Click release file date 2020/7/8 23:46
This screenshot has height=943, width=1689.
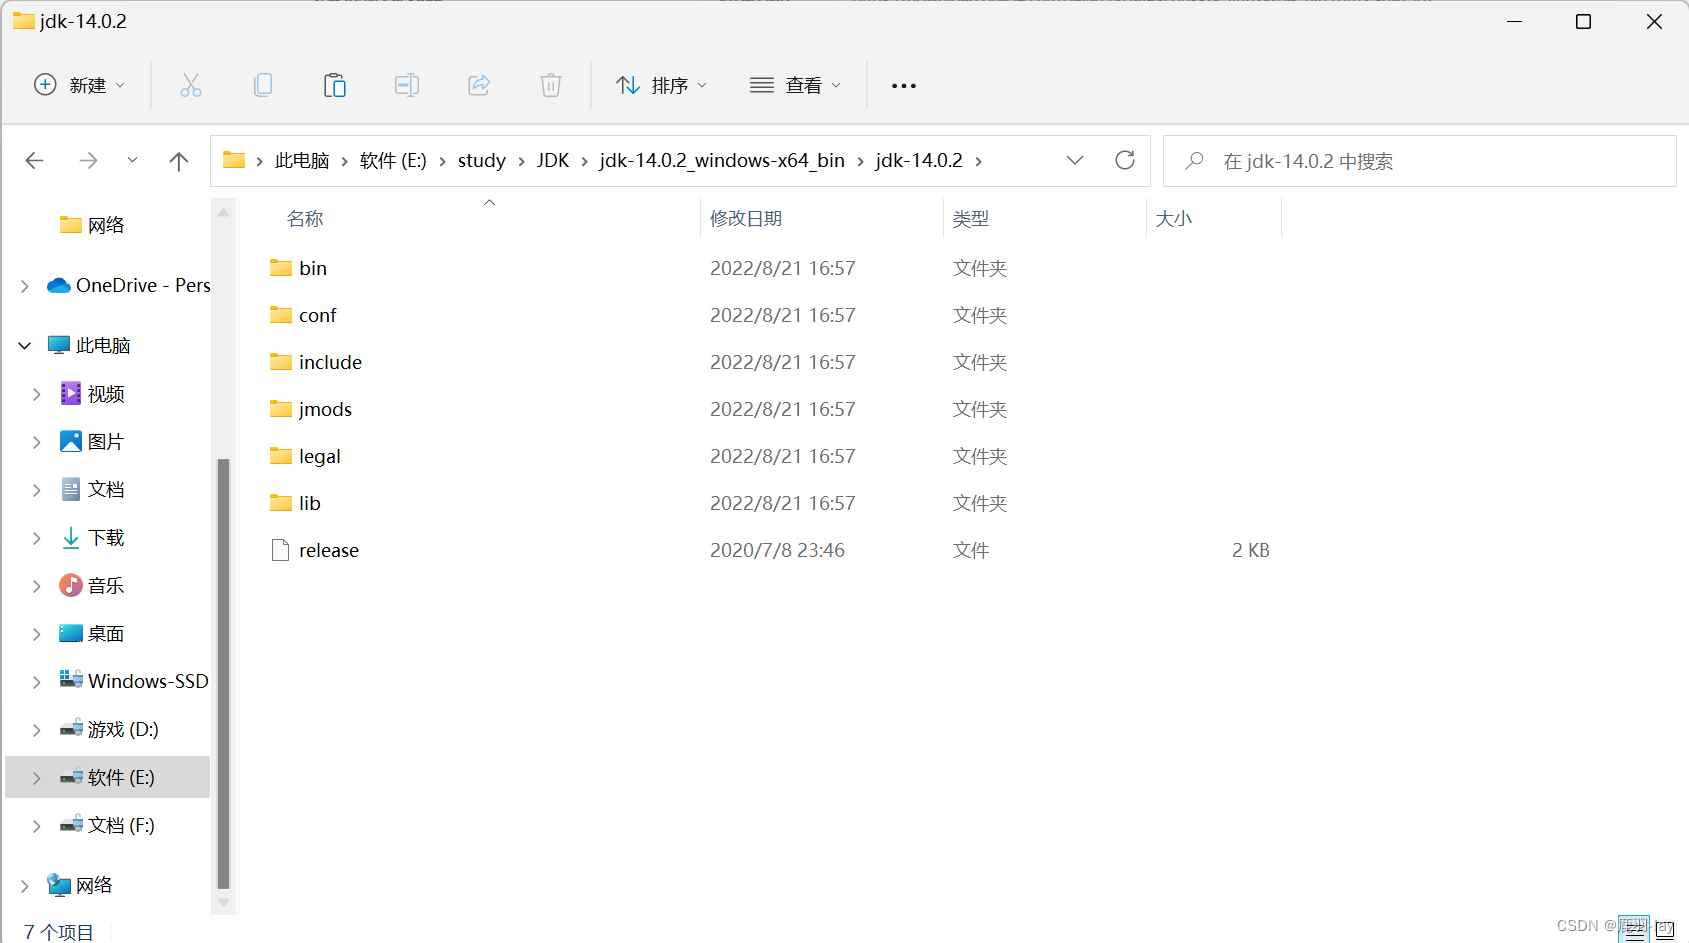coord(777,550)
